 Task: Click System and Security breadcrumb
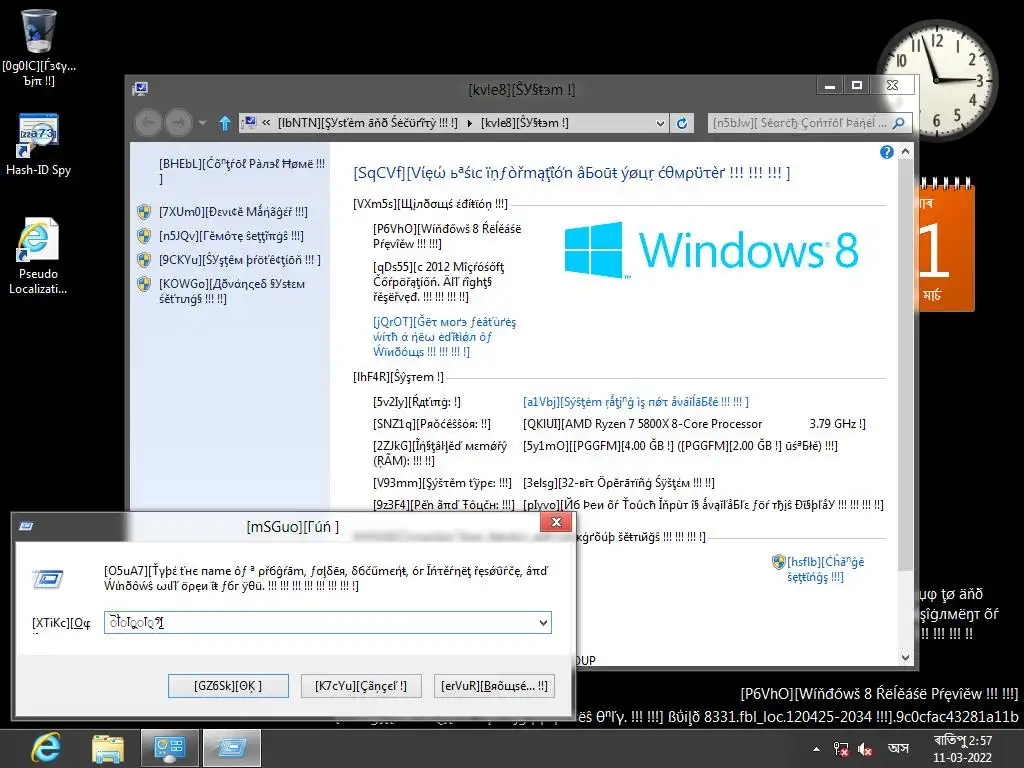[x=368, y=123]
